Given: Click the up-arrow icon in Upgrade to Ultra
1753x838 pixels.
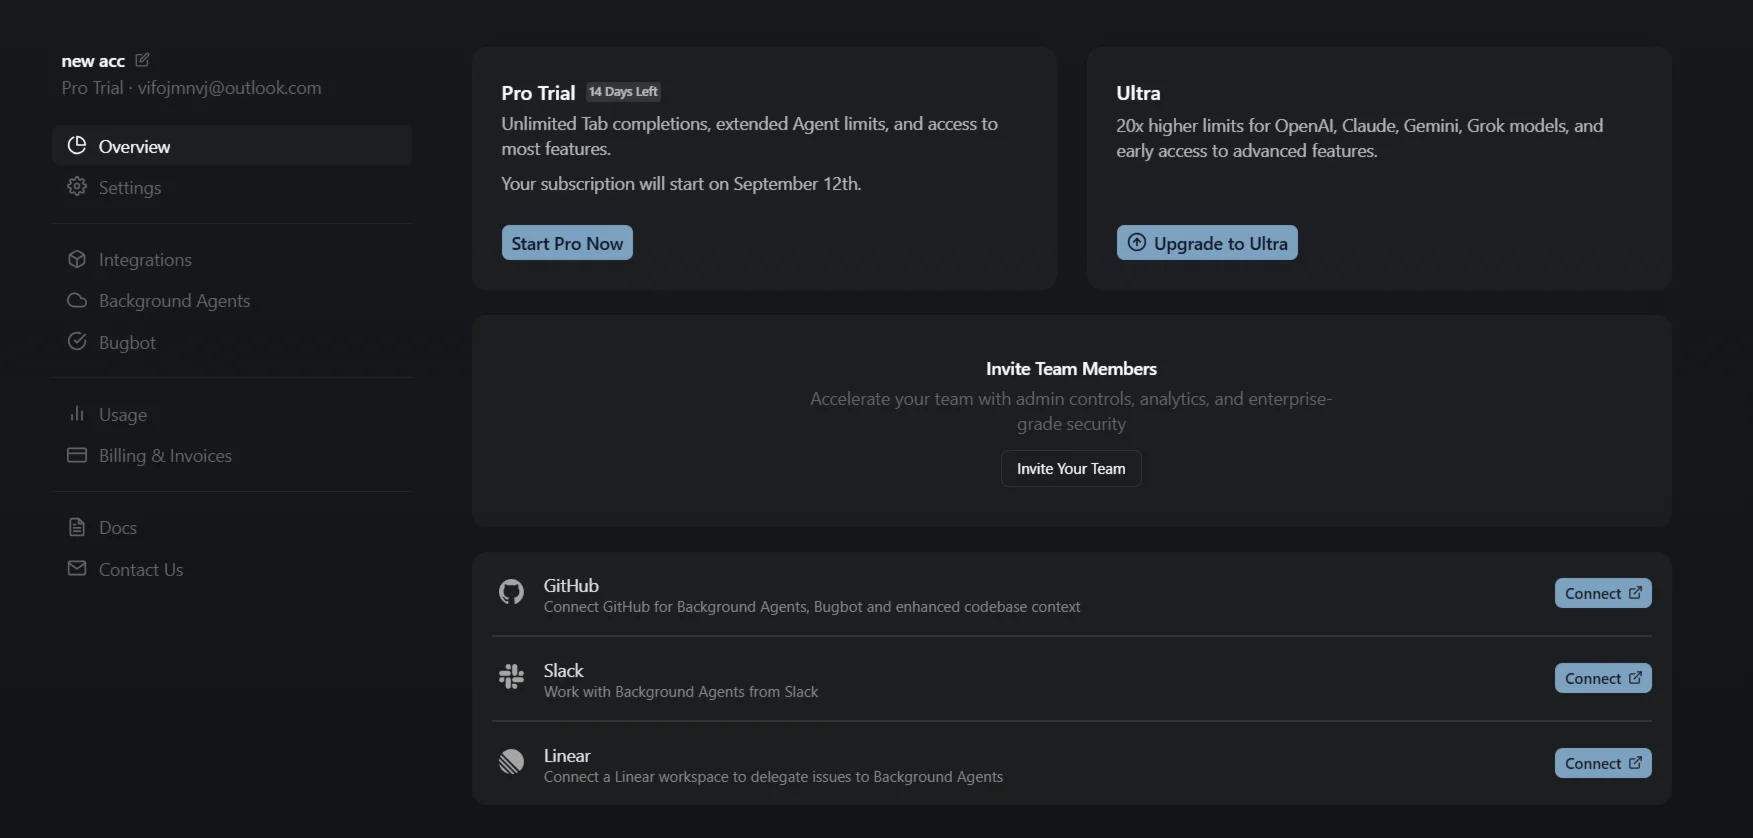Looking at the screenshot, I should tap(1137, 242).
